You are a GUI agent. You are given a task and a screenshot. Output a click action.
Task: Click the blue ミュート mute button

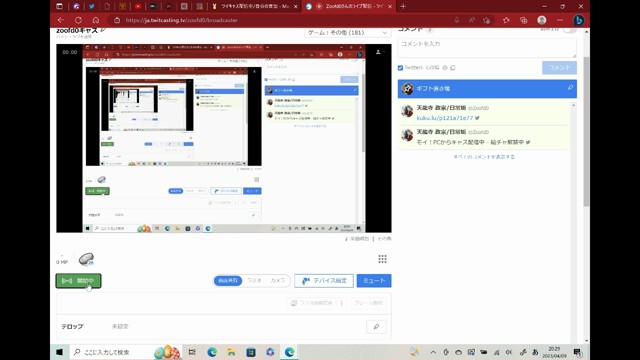pos(374,281)
